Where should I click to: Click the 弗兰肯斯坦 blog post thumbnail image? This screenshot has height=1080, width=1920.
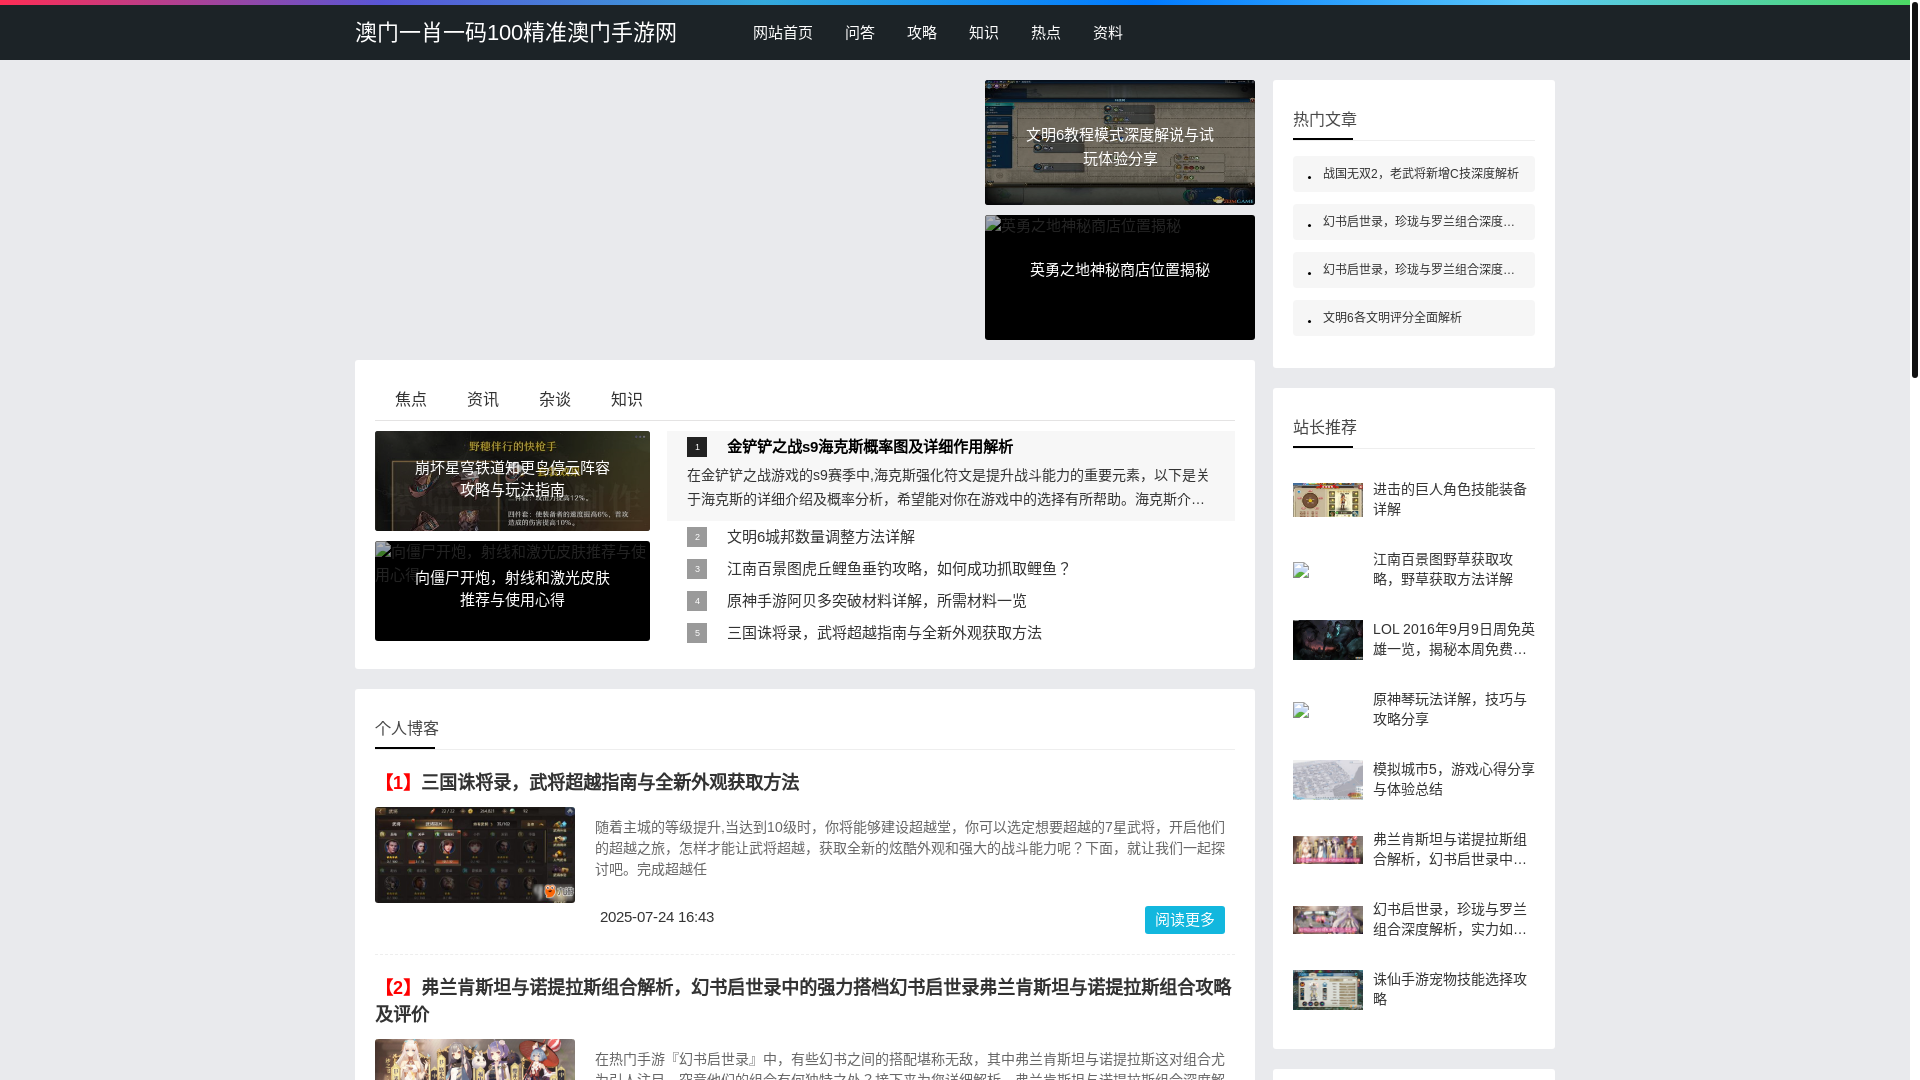tap(475, 1060)
